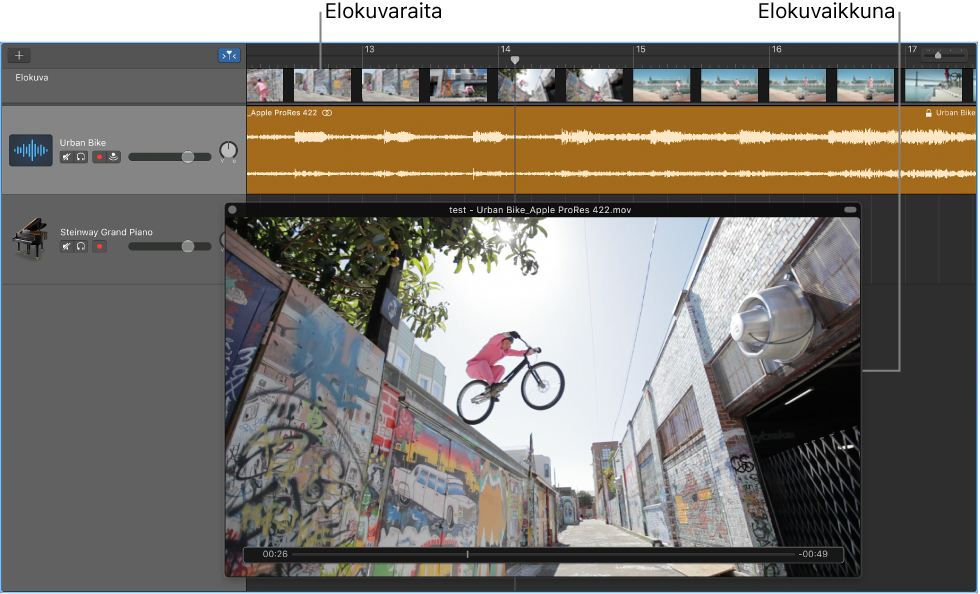Click the playhead marker on the ruler
Viewport: 980px width, 594px height.
coord(515,60)
